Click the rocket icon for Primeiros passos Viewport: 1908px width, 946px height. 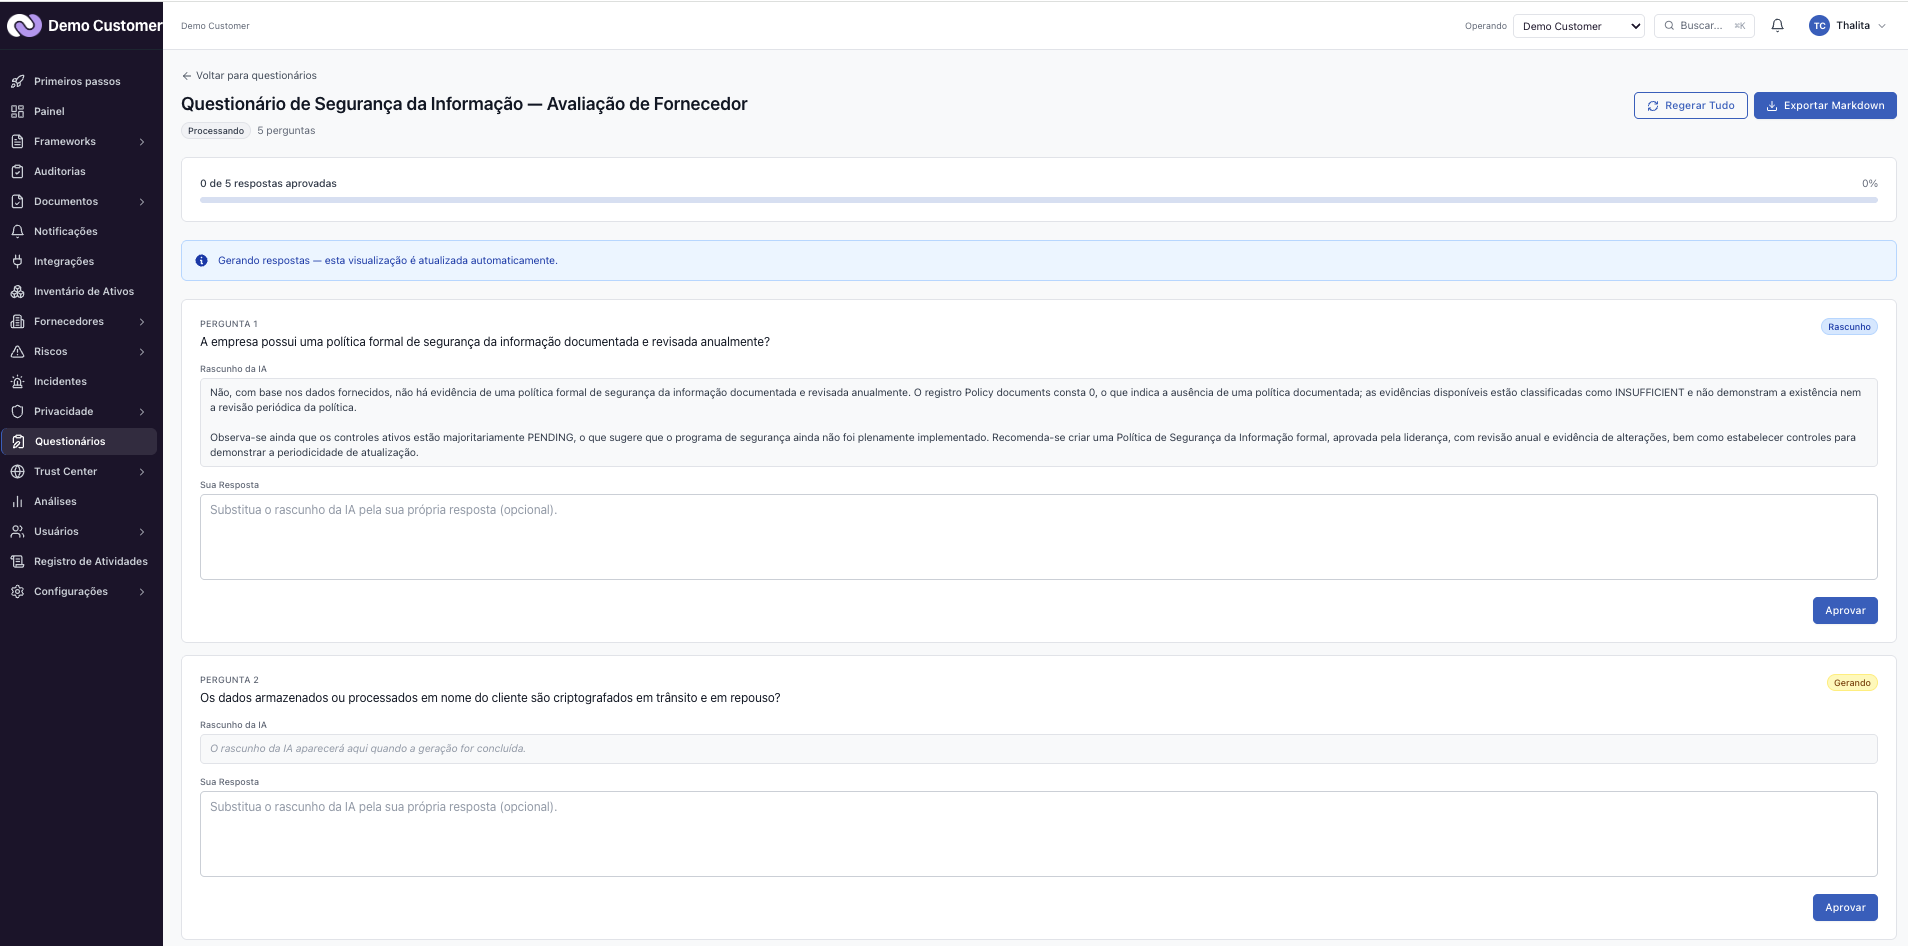click(17, 81)
